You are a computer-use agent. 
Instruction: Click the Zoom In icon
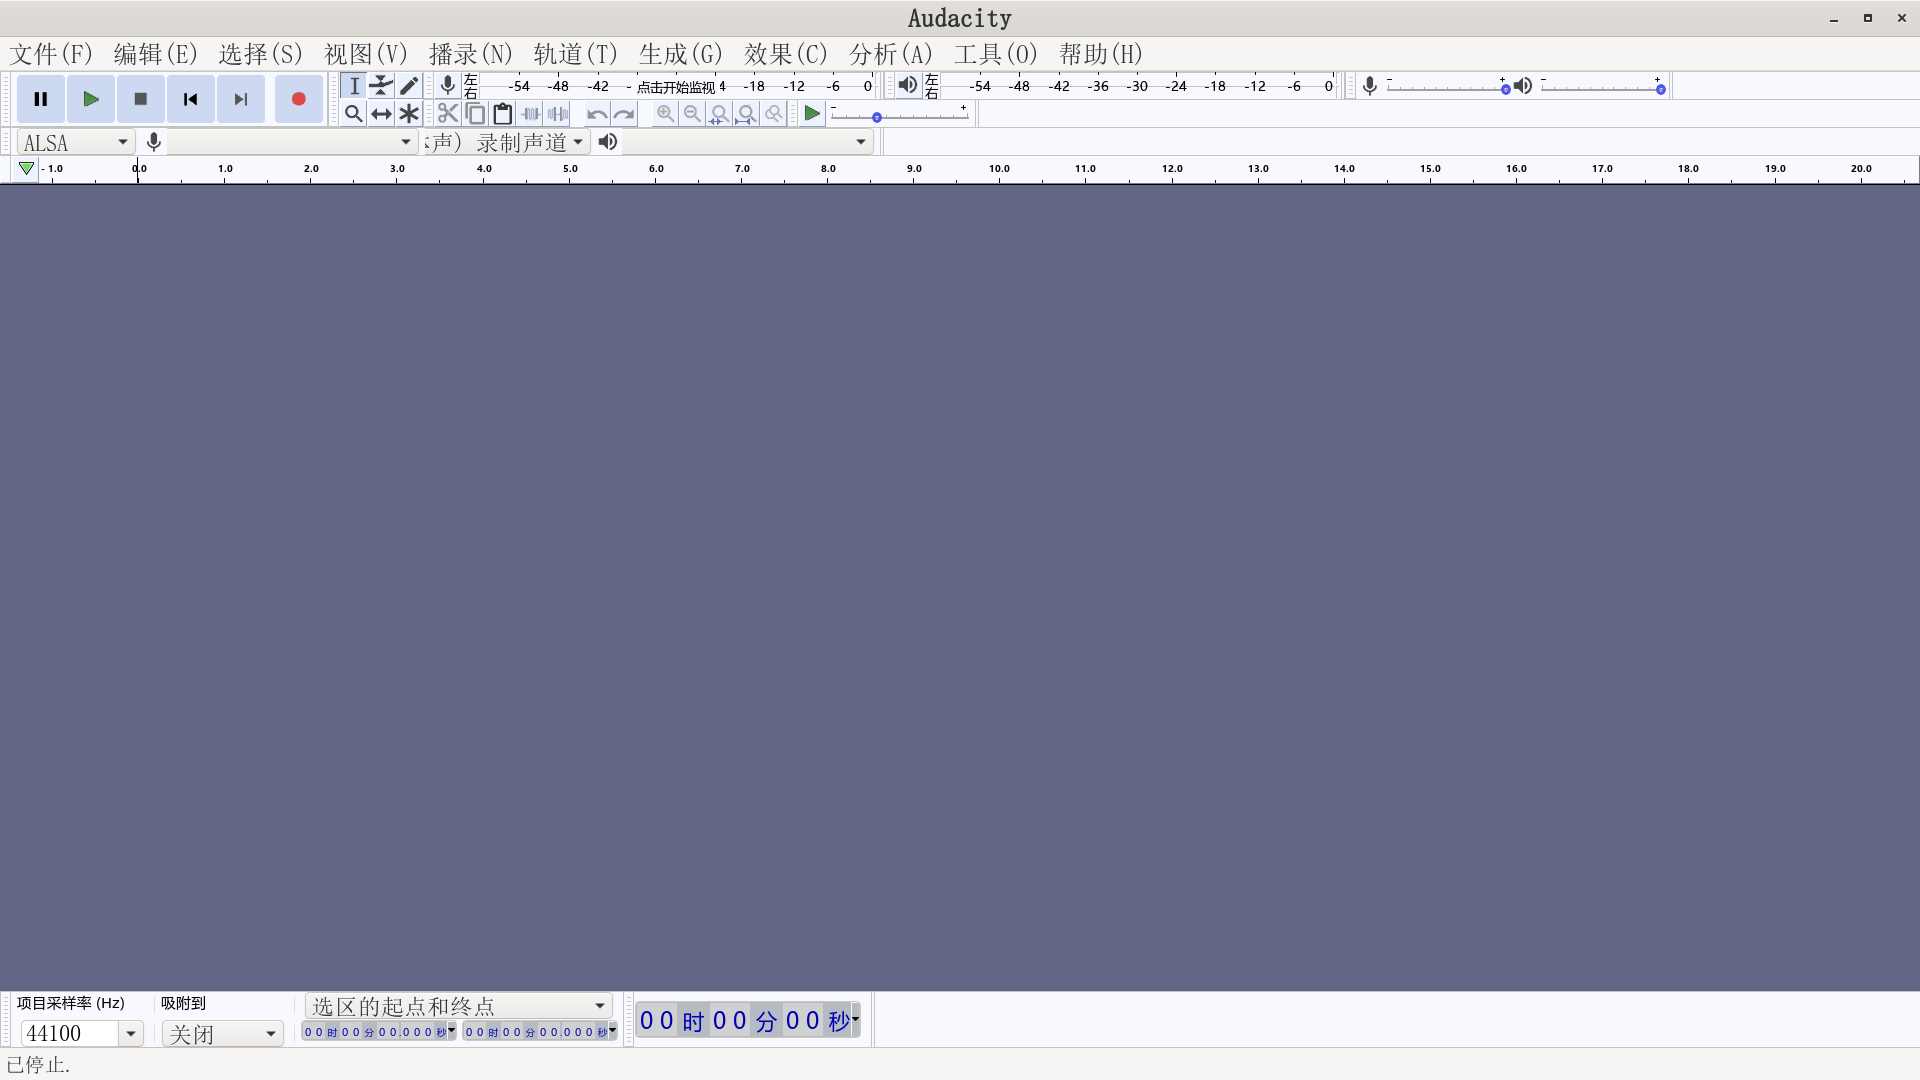pyautogui.click(x=665, y=114)
